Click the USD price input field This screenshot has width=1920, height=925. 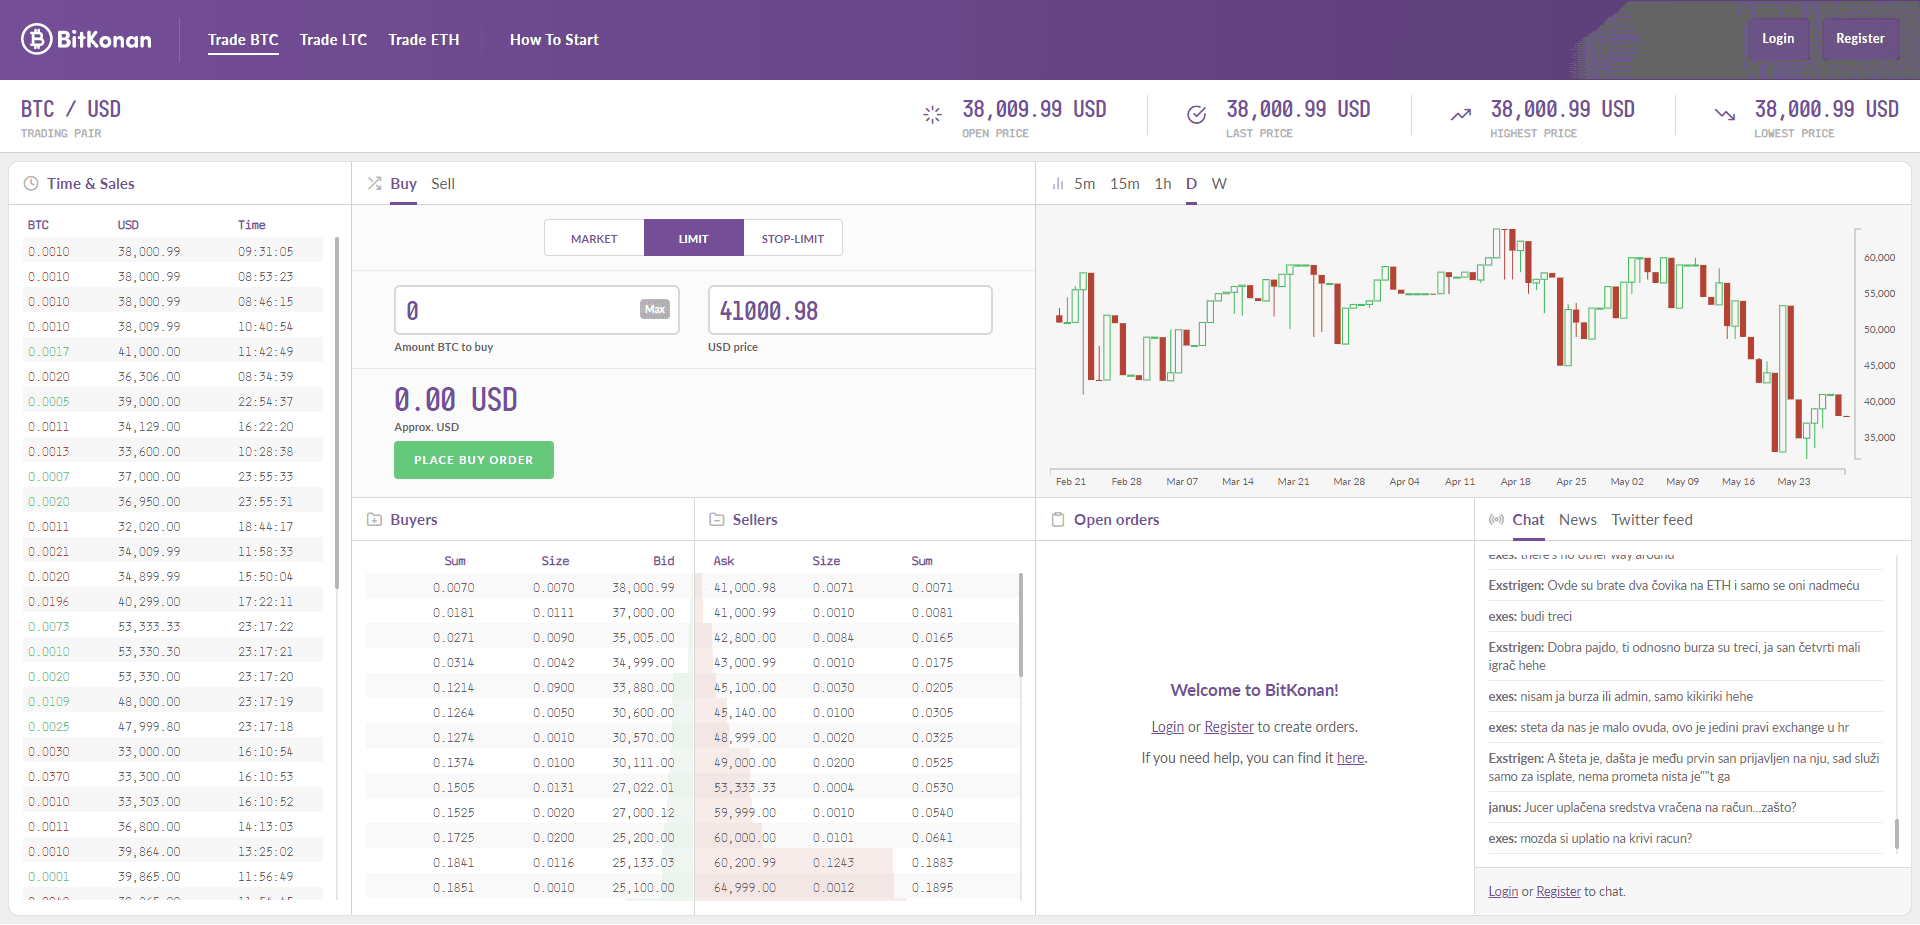(x=849, y=311)
